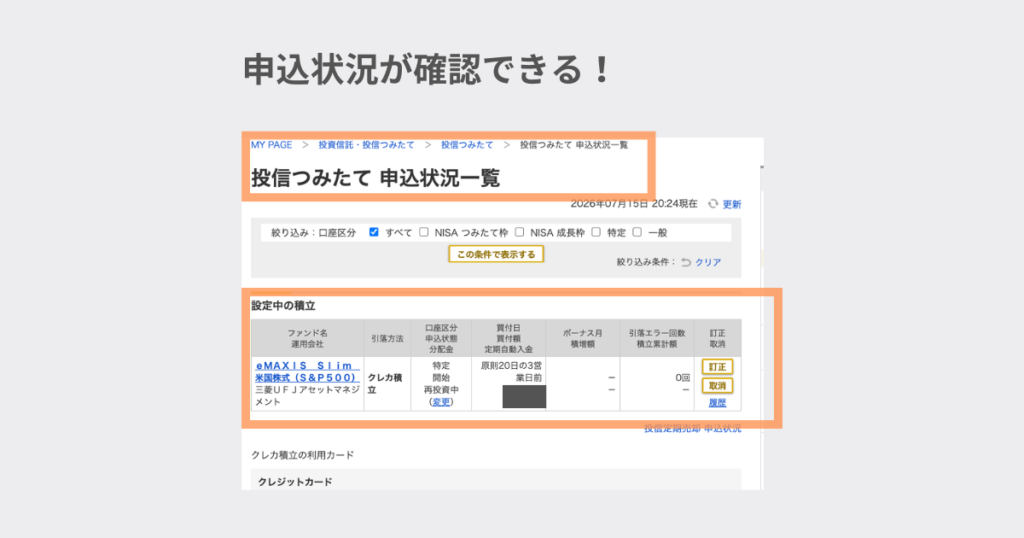Click the 更新 link
Viewport: 1024px width, 538px height.
[731, 204]
